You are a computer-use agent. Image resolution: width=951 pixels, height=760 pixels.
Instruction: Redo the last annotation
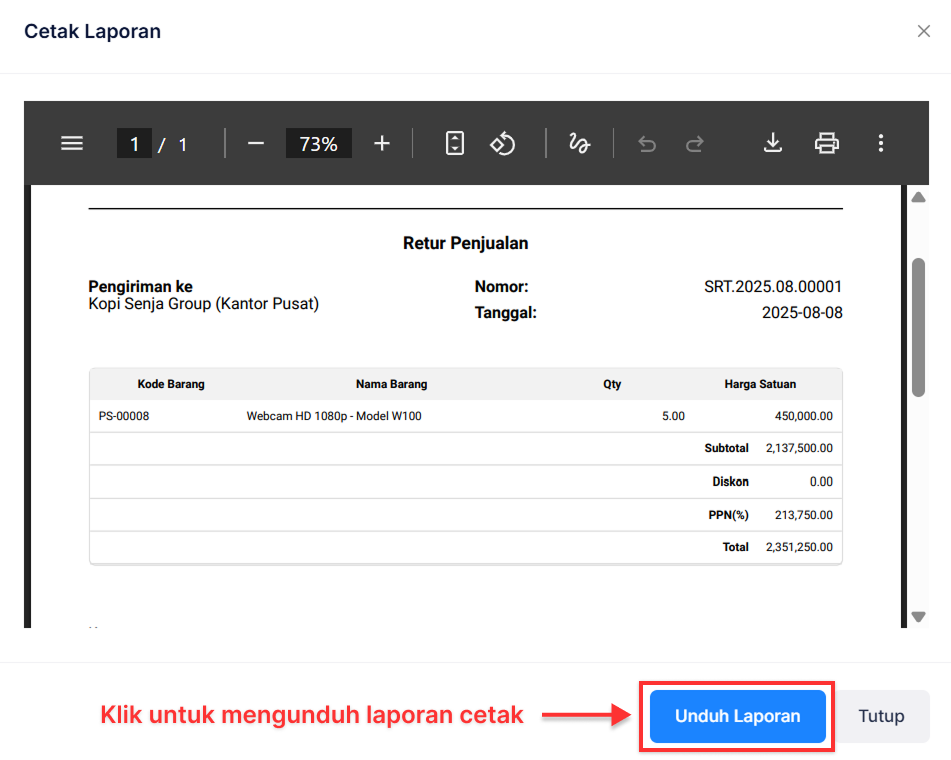[694, 143]
